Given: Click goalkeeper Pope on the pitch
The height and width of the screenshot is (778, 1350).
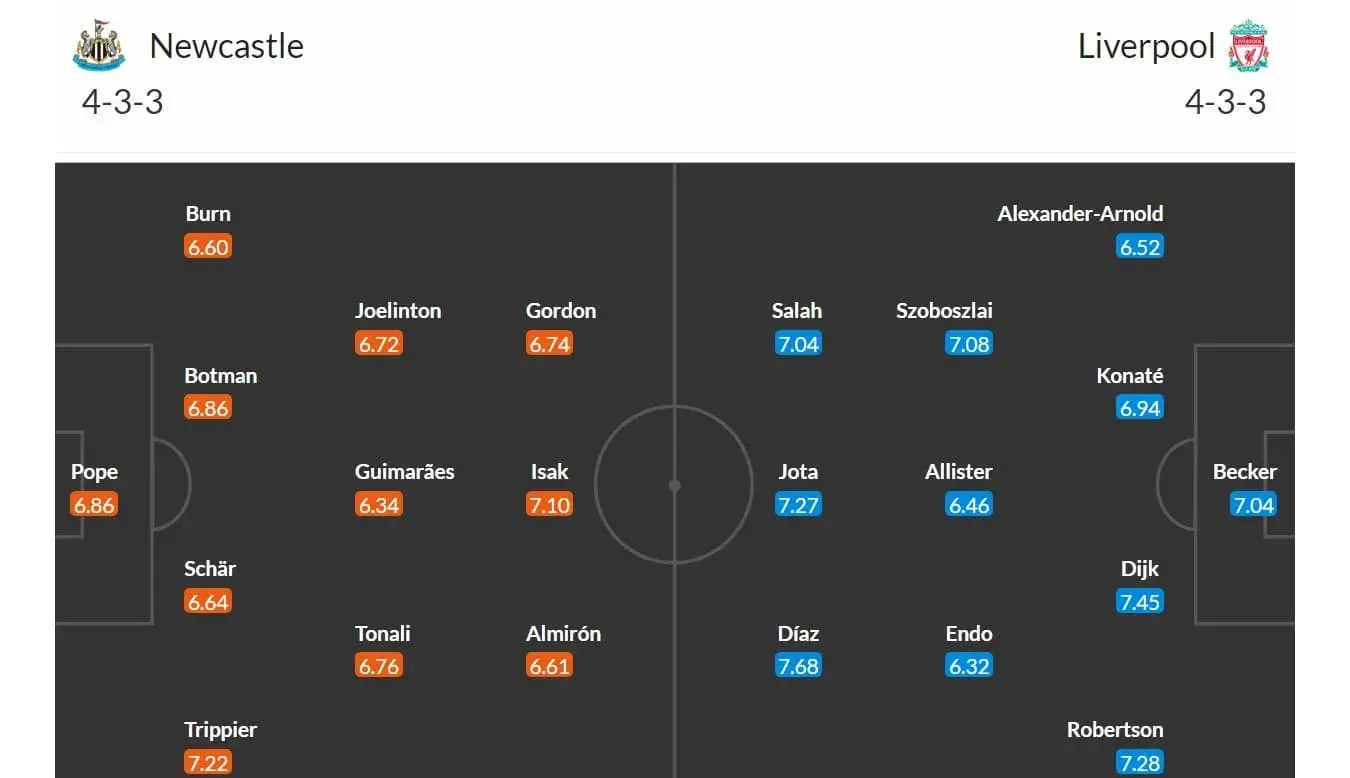Looking at the screenshot, I should click(x=94, y=472).
